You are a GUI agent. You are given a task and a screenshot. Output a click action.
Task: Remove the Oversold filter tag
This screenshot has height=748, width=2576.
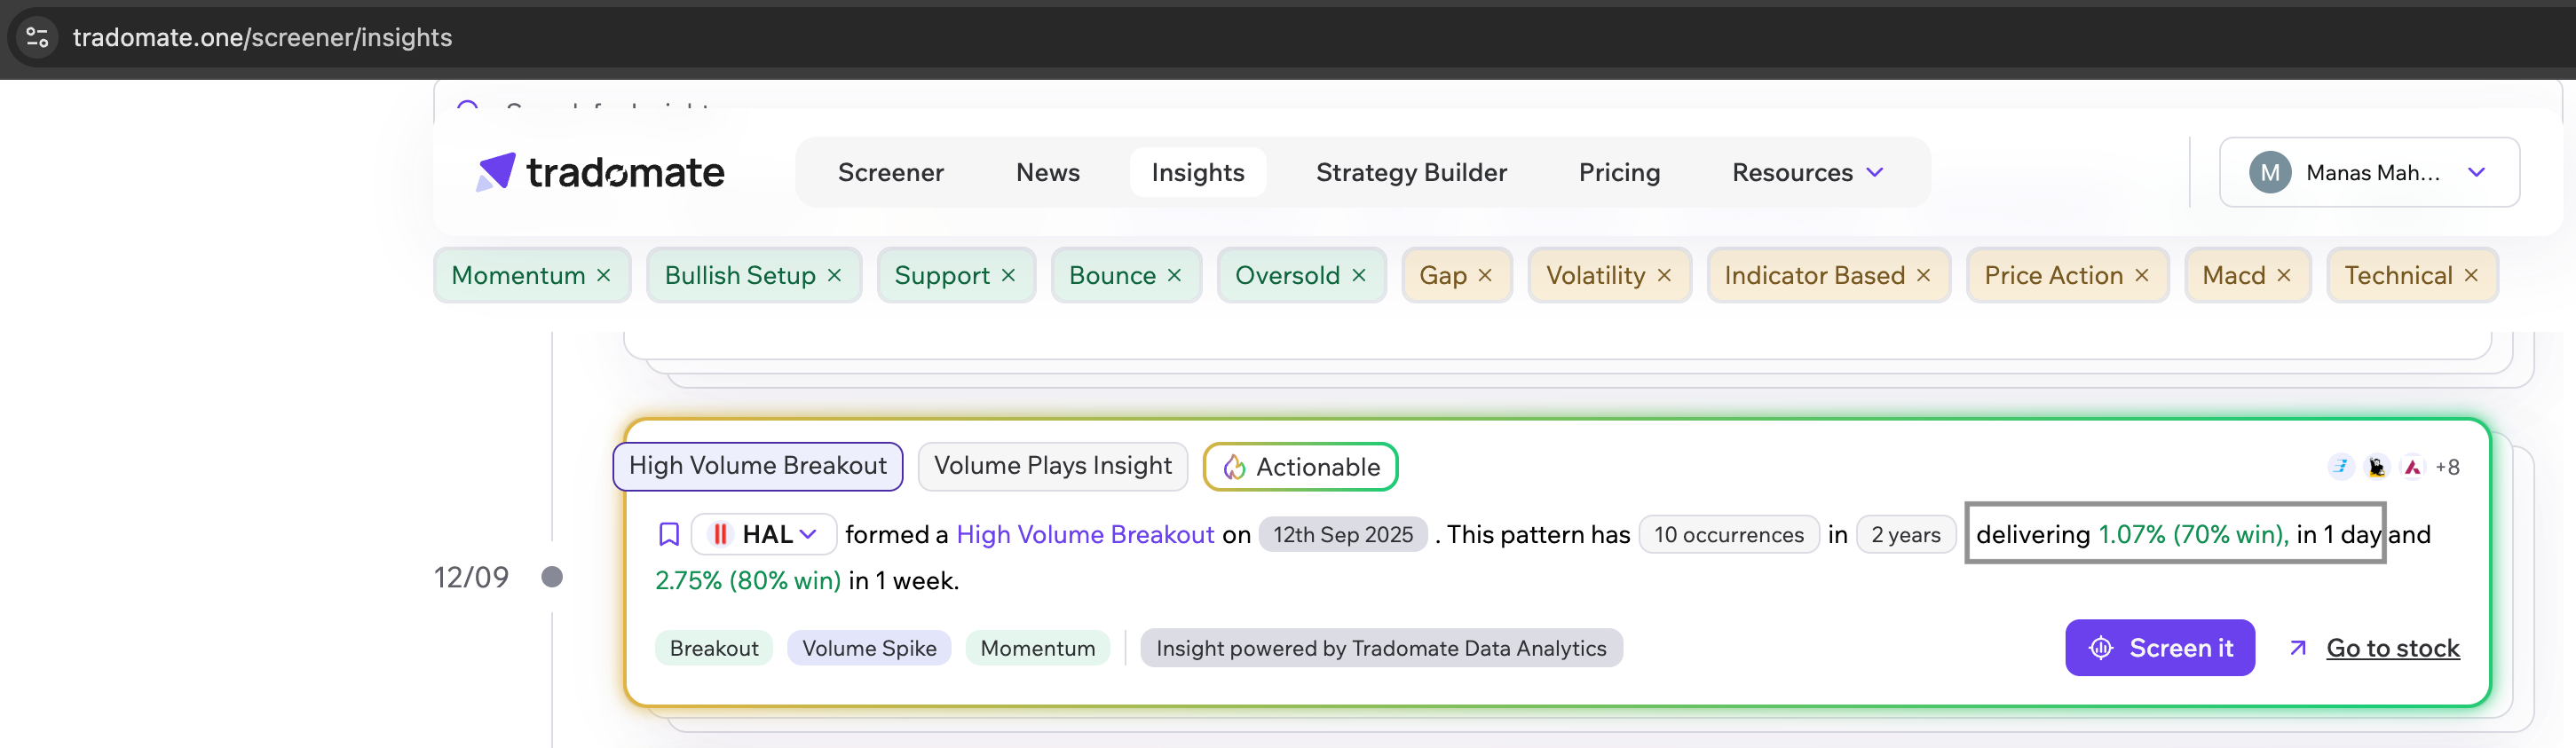(x=1359, y=276)
